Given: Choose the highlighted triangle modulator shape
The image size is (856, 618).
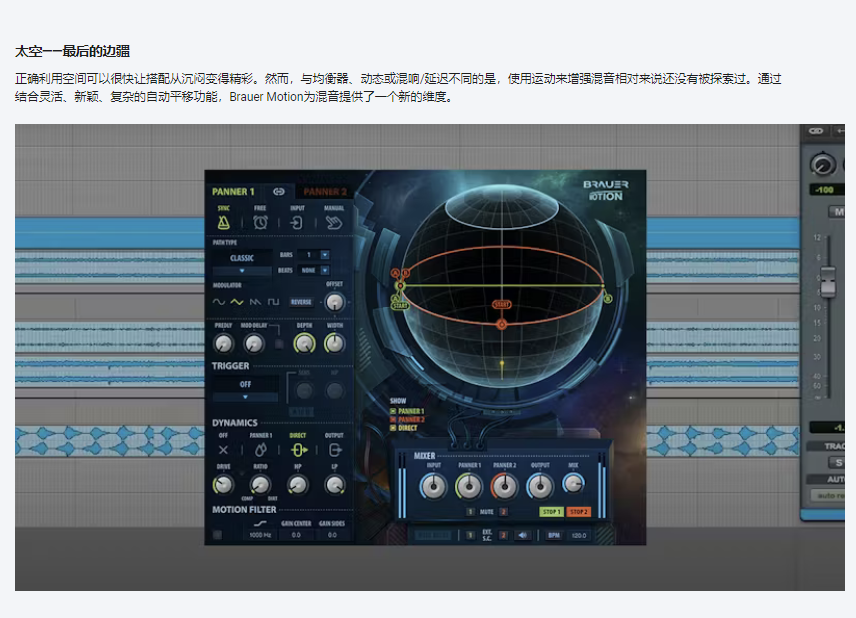Looking at the screenshot, I should 236,301.
